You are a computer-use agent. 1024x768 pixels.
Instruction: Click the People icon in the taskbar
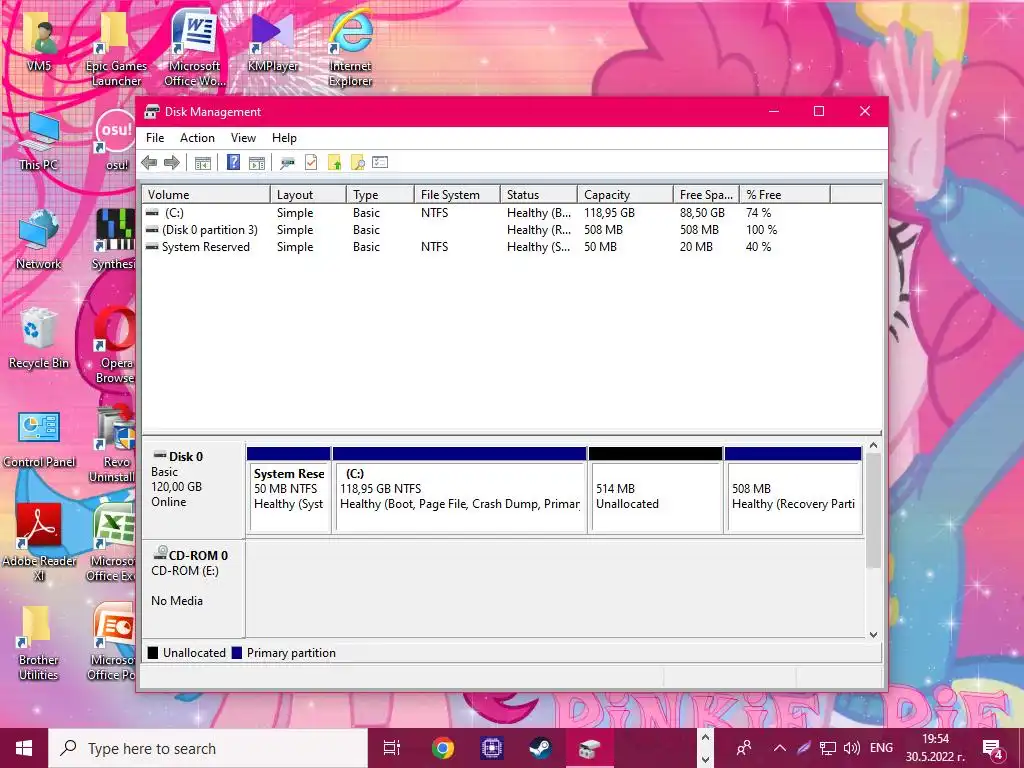(744, 748)
